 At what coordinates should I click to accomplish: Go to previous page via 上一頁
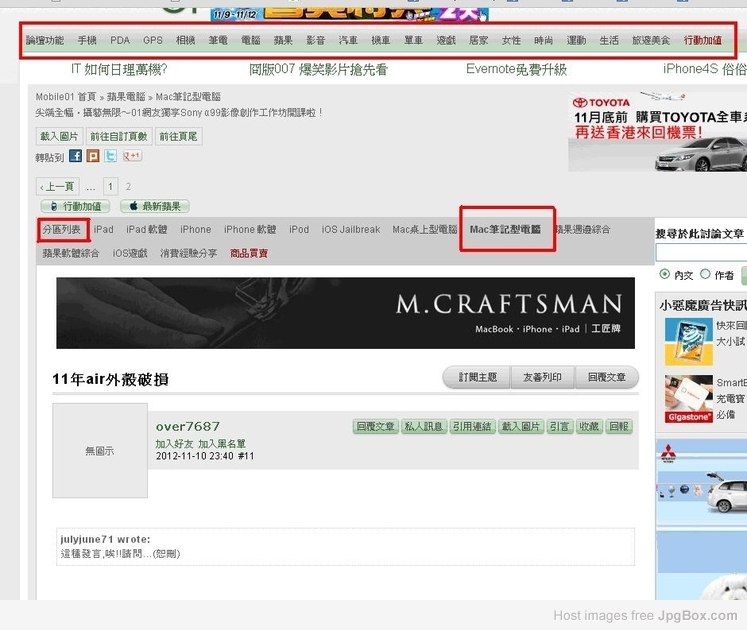click(57, 186)
